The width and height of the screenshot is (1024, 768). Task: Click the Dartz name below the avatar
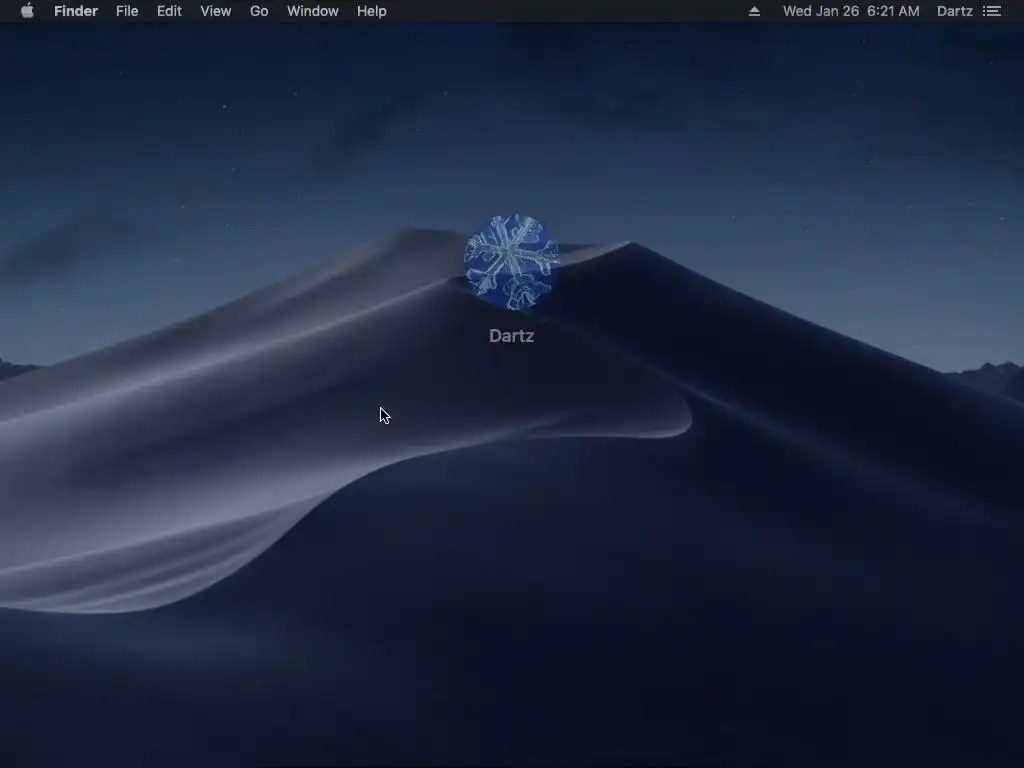coord(511,336)
